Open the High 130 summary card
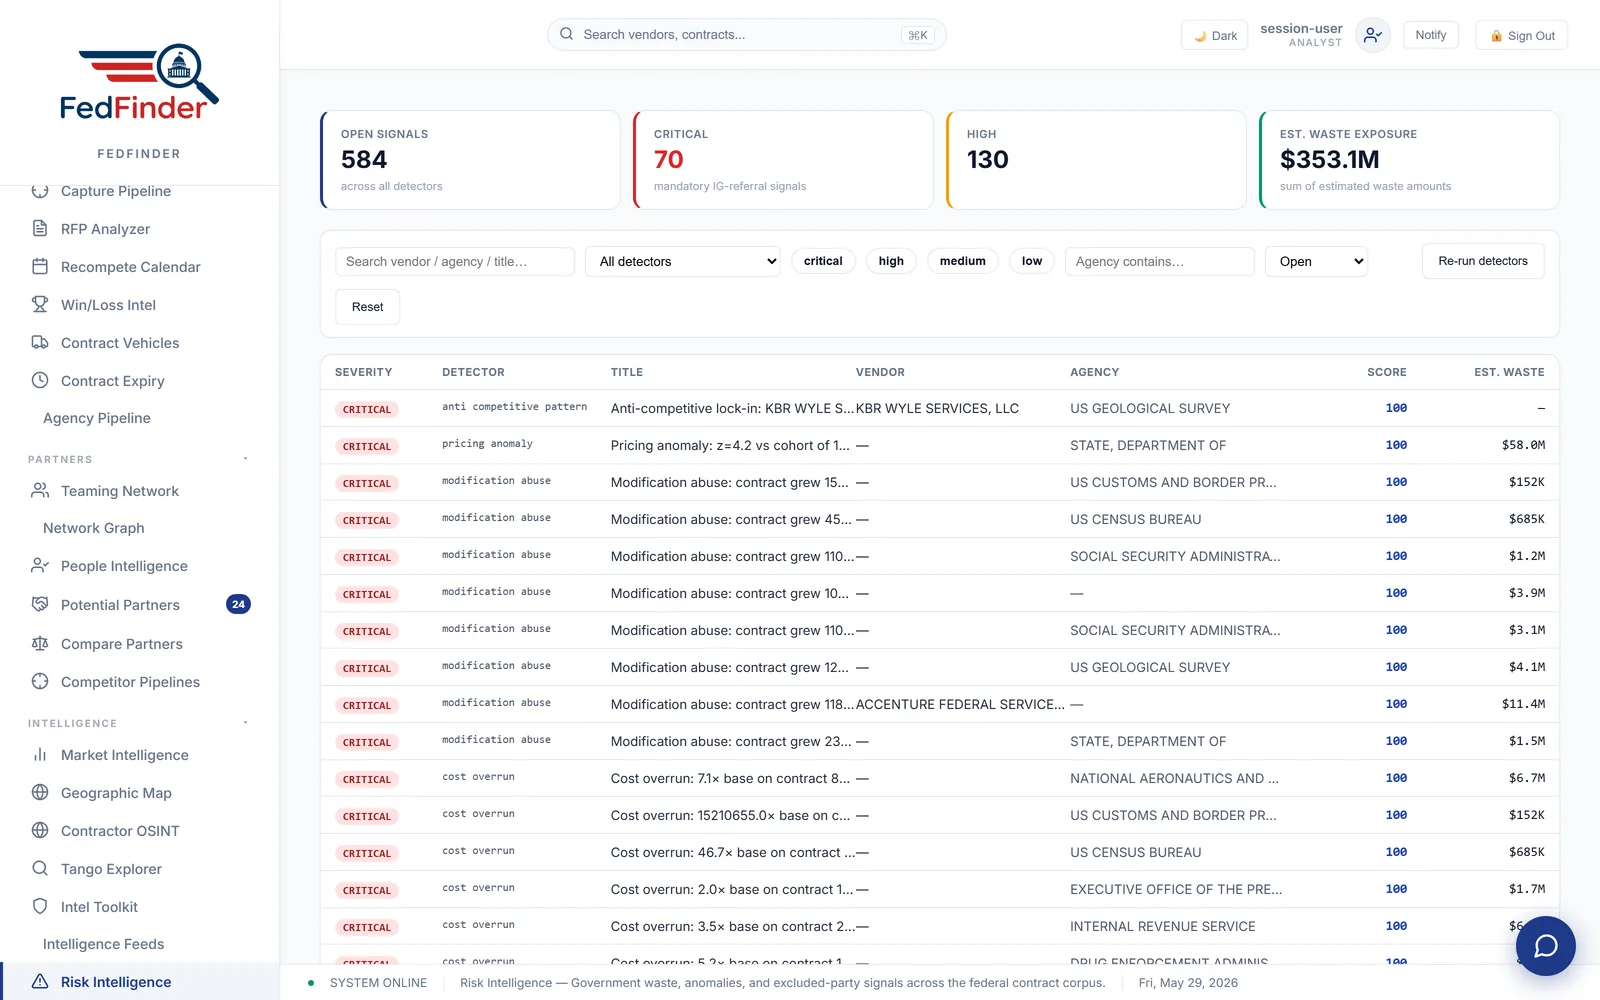Screen dimensions: 1600x1000 (x=1096, y=160)
